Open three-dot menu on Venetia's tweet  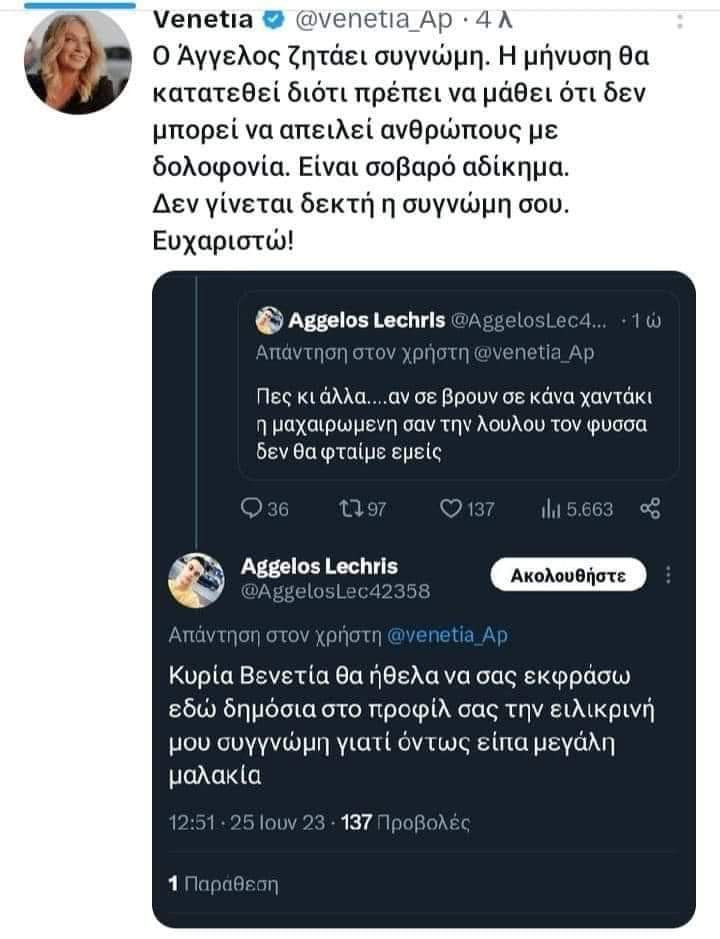pos(681,22)
